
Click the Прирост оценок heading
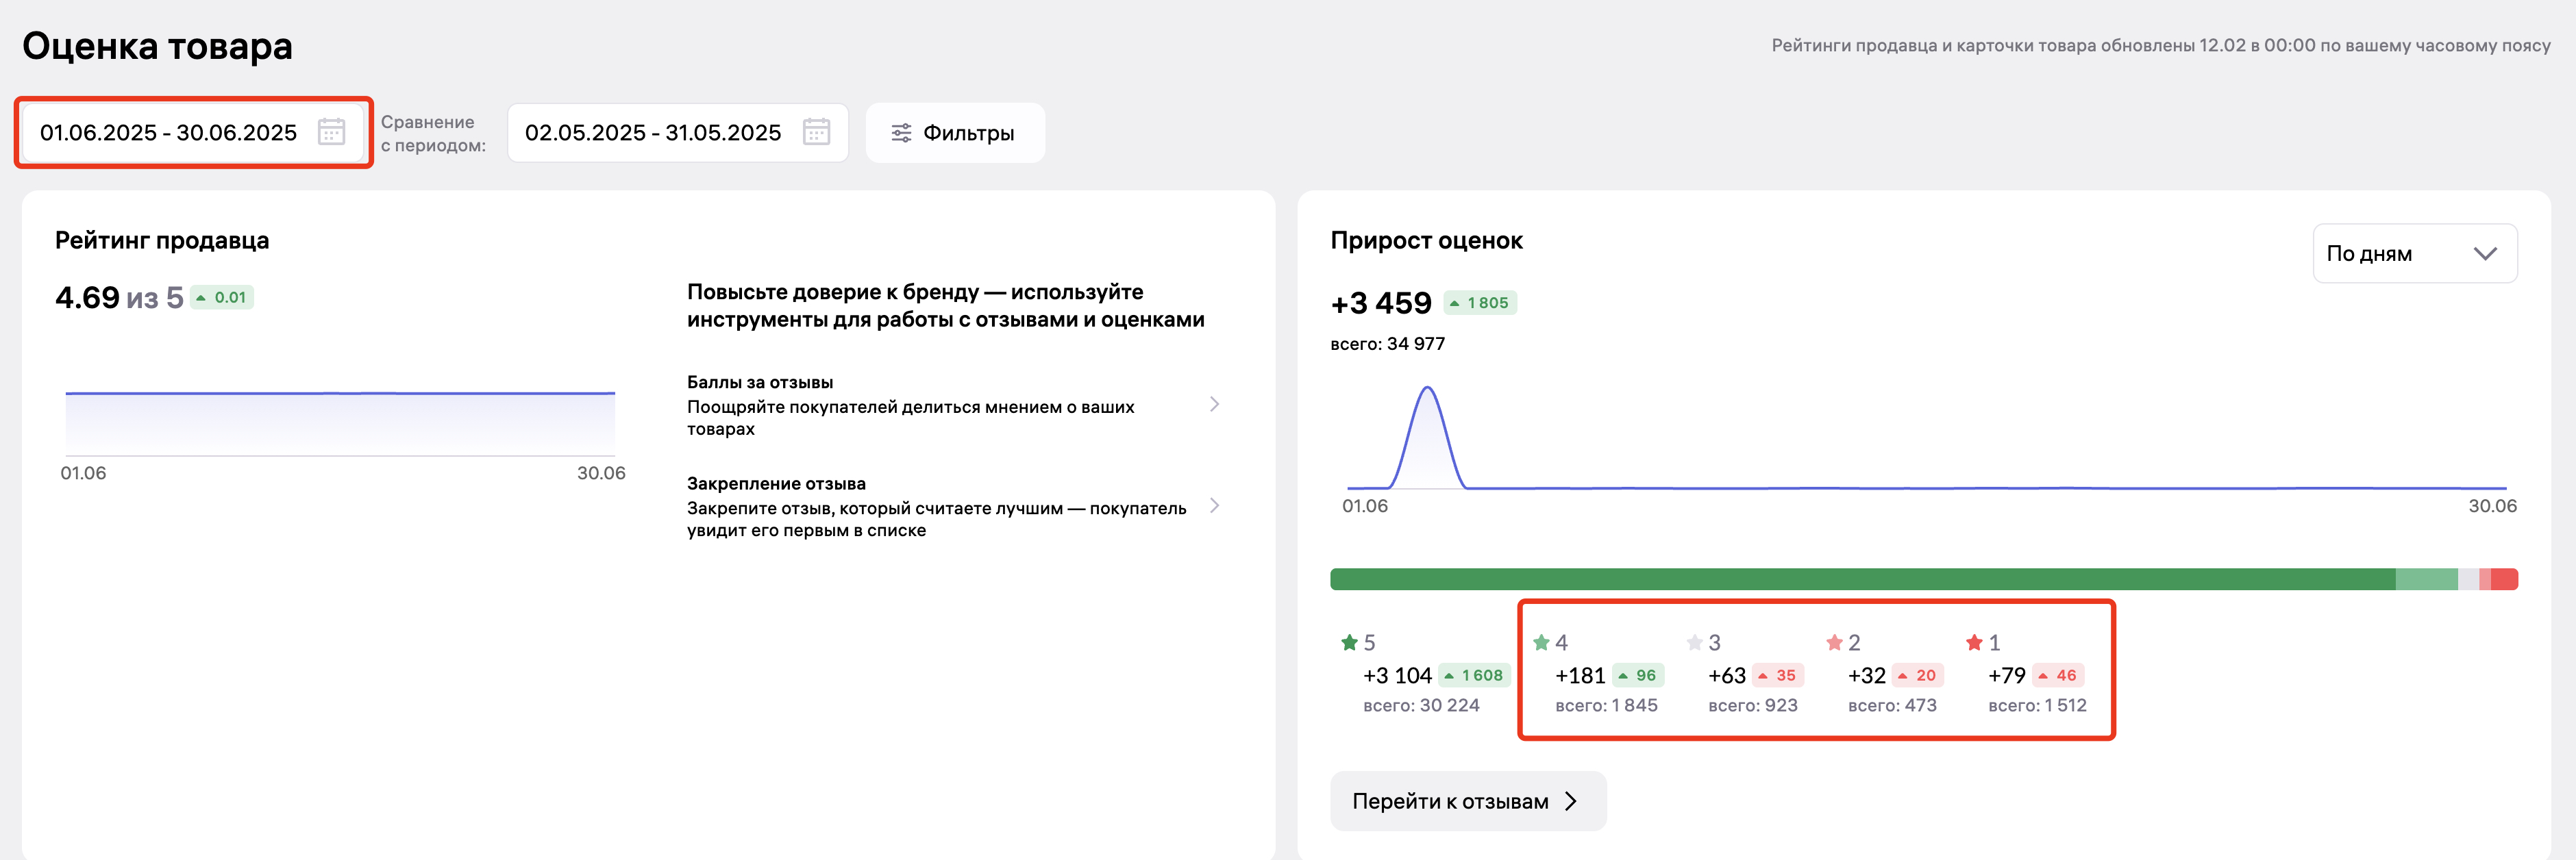(x=1426, y=240)
